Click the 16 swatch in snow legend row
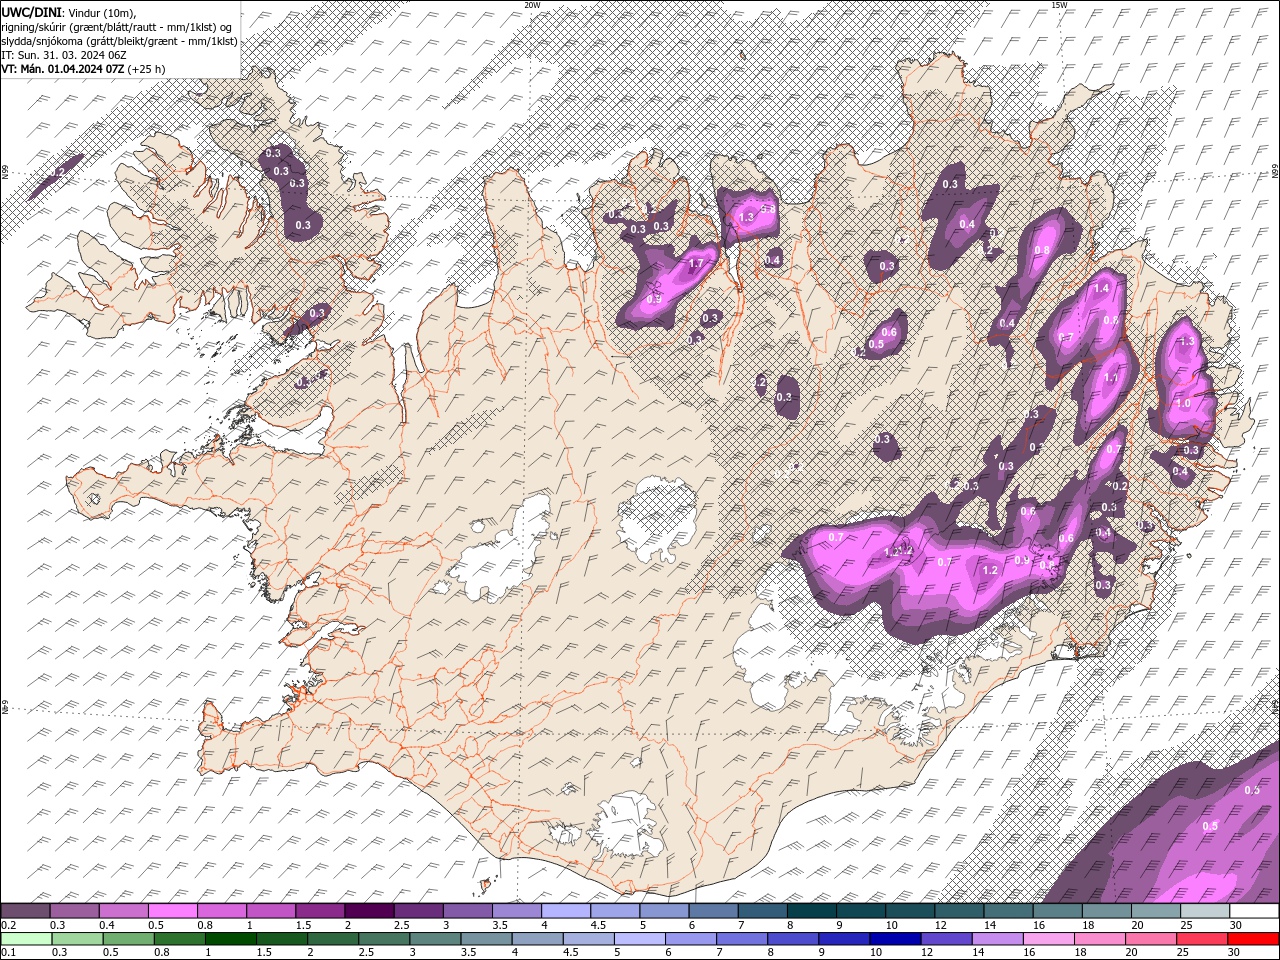The image size is (1280, 960). [x=1058, y=911]
